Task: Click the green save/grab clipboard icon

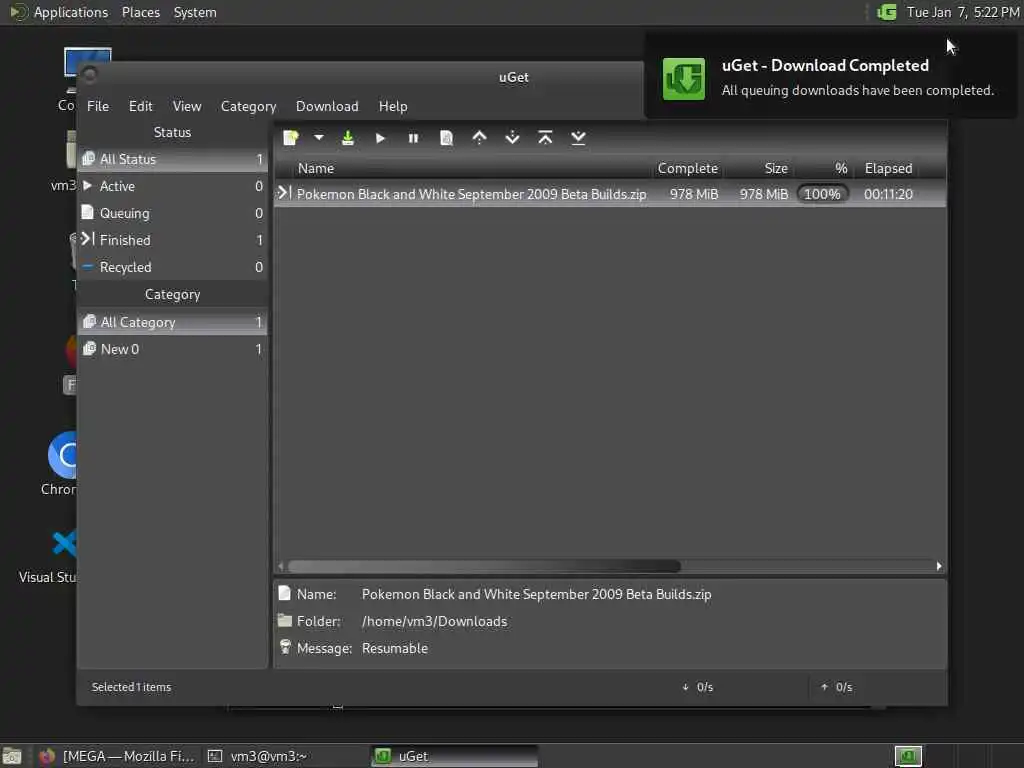Action: pos(348,138)
